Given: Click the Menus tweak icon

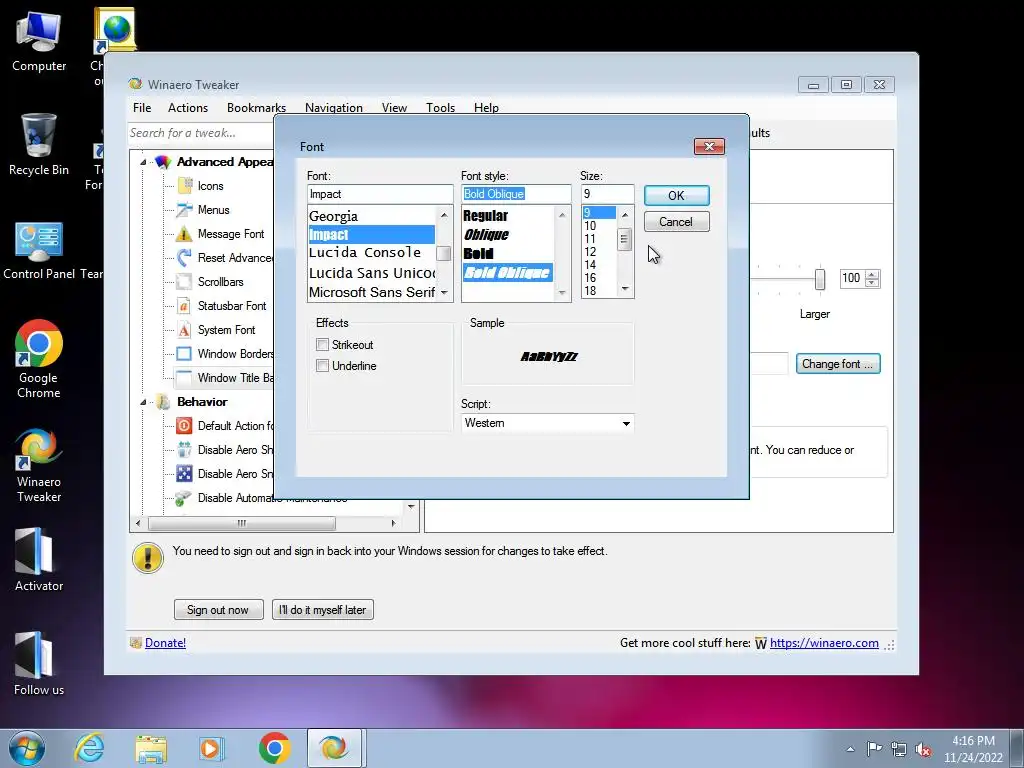Looking at the screenshot, I should coord(184,210).
